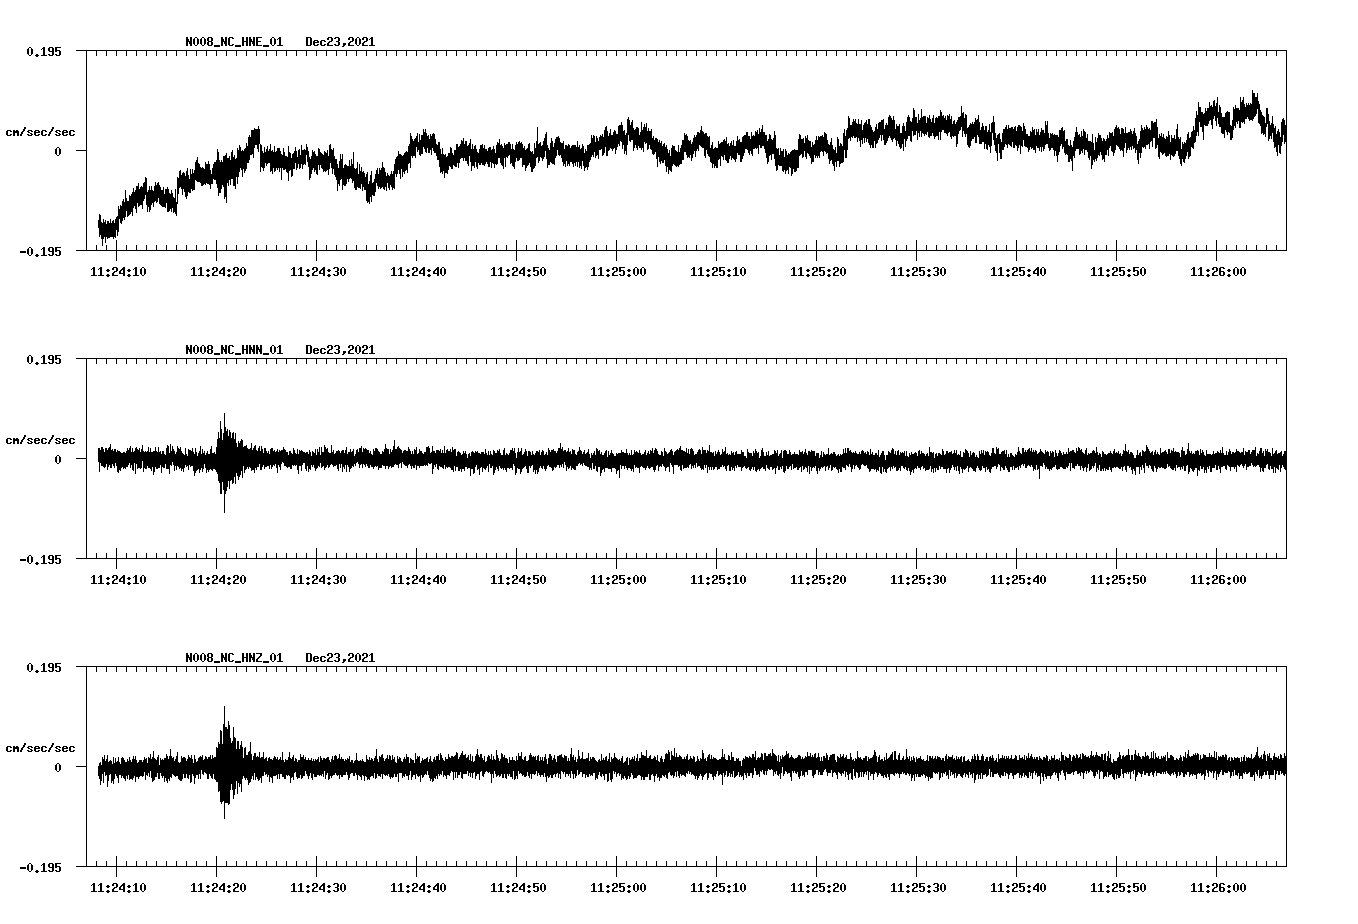Viewport: 1358px width, 924px height.
Task: Click the 11:24:30 tick label under HNN plot
Action: pos(318,579)
